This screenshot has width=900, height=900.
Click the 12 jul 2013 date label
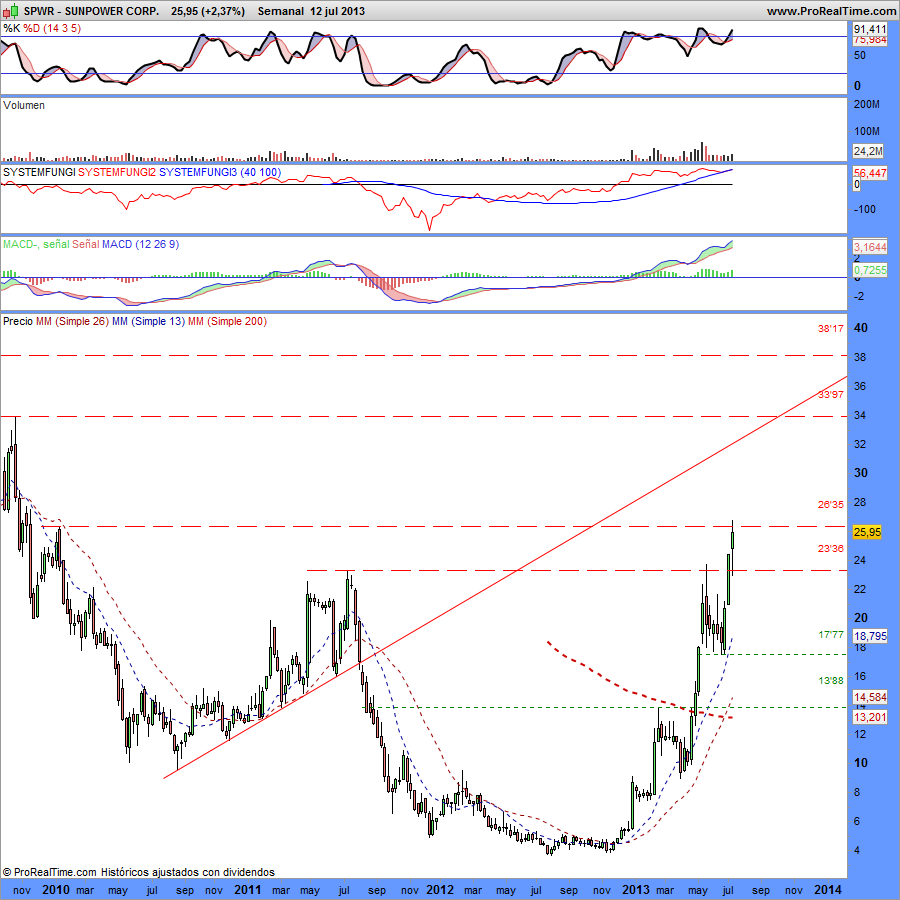337,11
